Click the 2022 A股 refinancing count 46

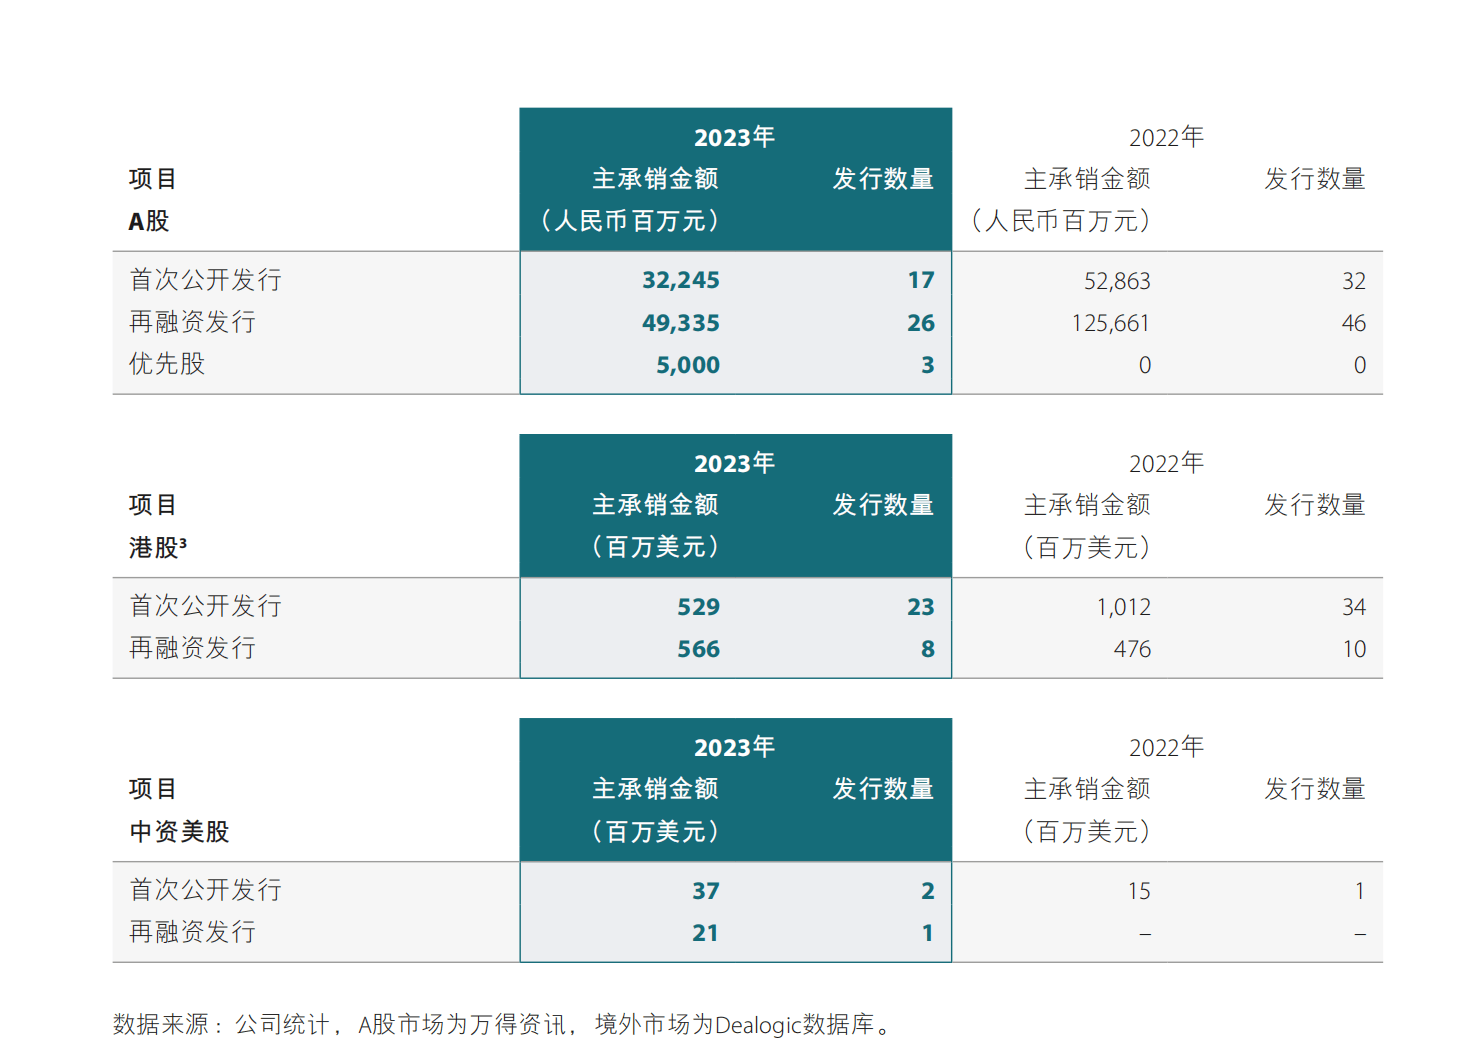1354,323
